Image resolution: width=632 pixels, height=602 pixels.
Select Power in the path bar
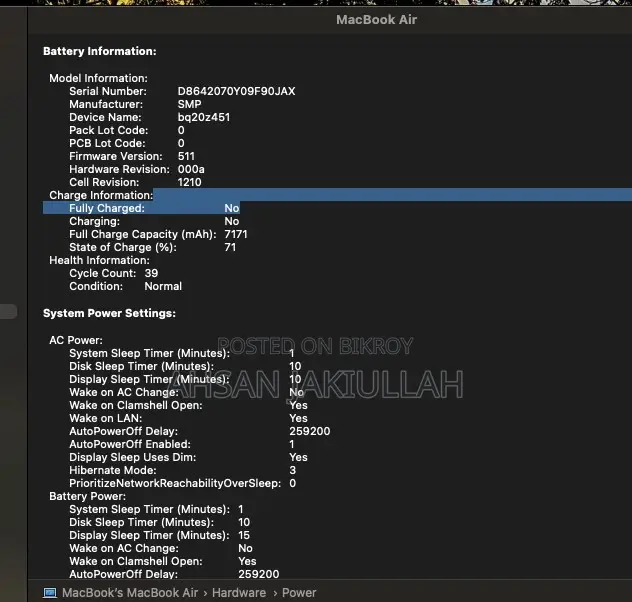pyautogui.click(x=299, y=593)
